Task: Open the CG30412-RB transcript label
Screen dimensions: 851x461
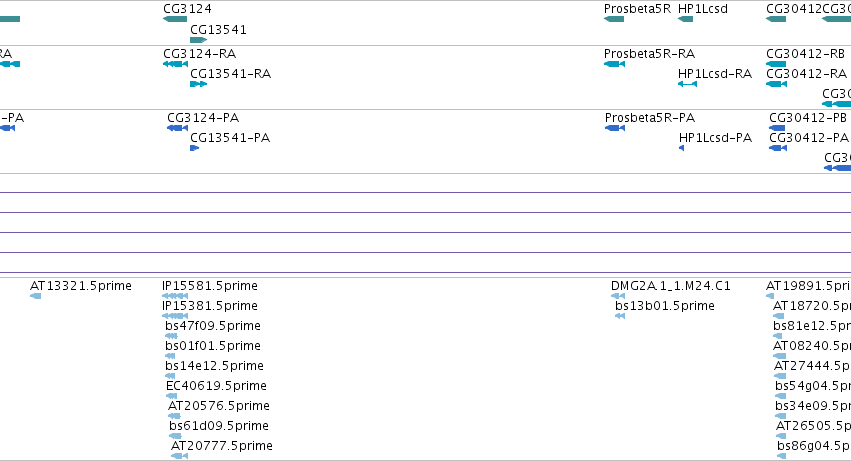Action: [x=805, y=54]
